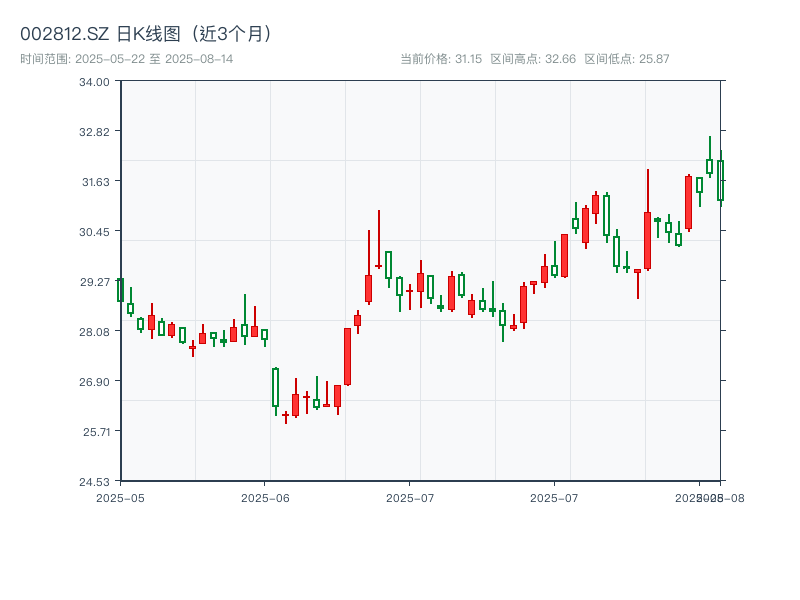Image resolution: width=800 pixels, height=600 pixels.
Task: Select the 32.82 y-axis label
Action: point(97,133)
